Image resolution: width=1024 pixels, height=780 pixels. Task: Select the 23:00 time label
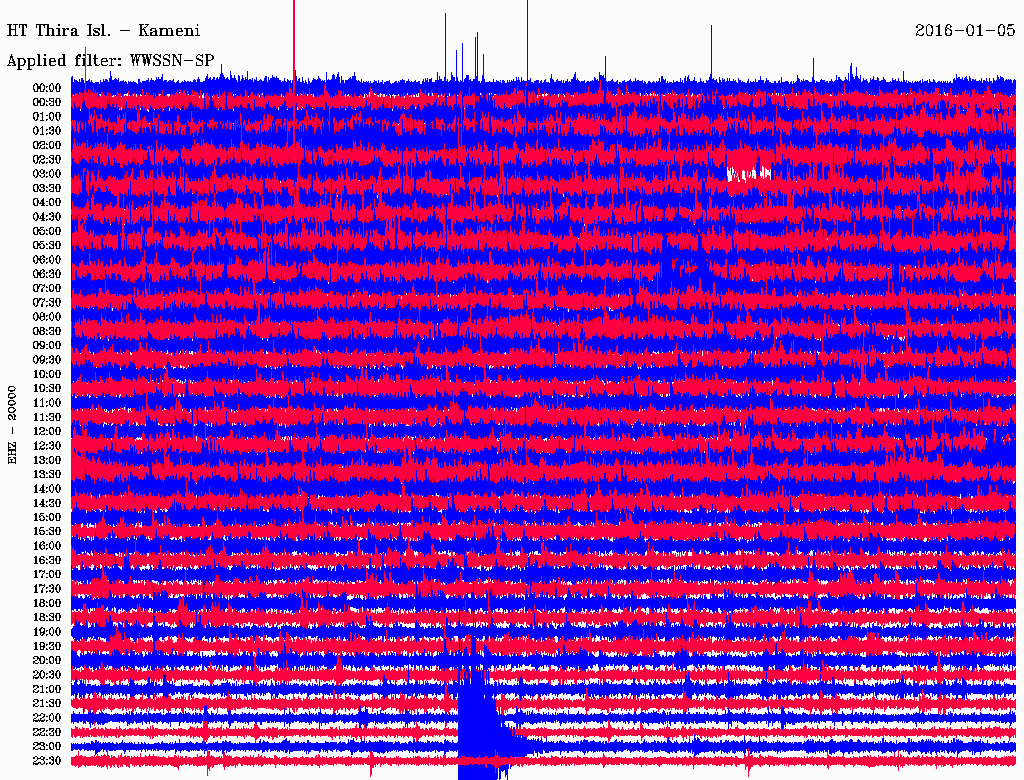click(x=47, y=746)
